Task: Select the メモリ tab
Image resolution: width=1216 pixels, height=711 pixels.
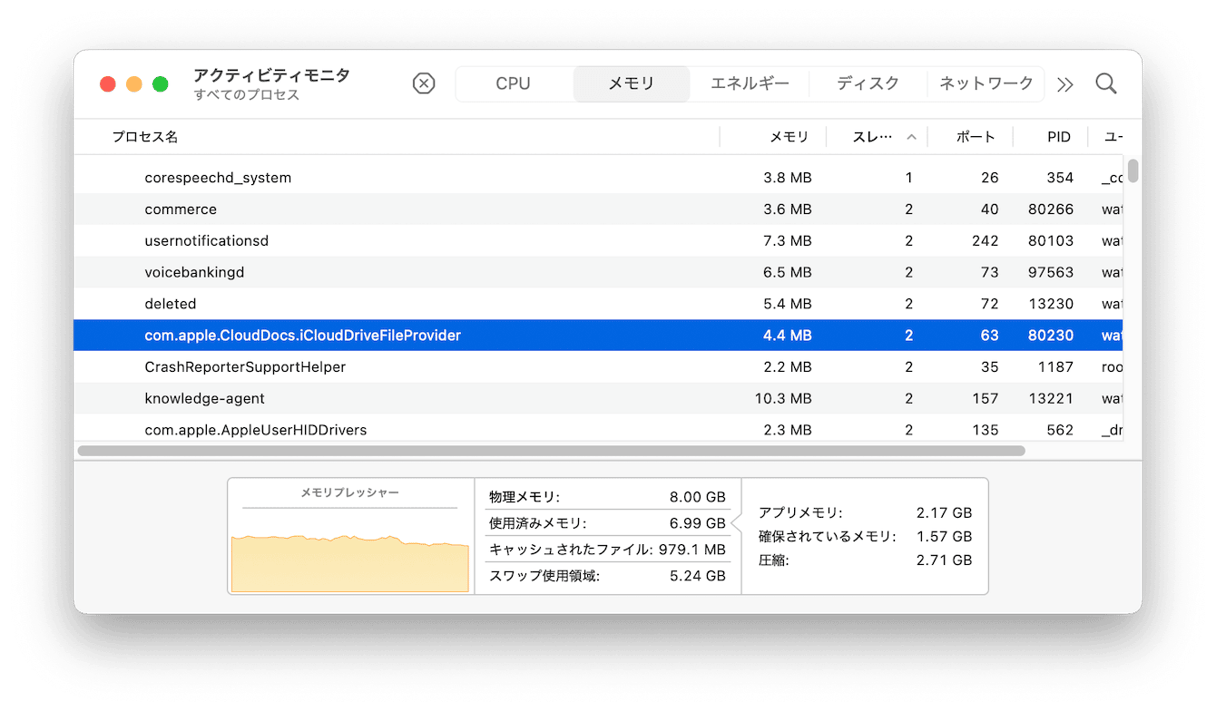Action: pos(631,84)
